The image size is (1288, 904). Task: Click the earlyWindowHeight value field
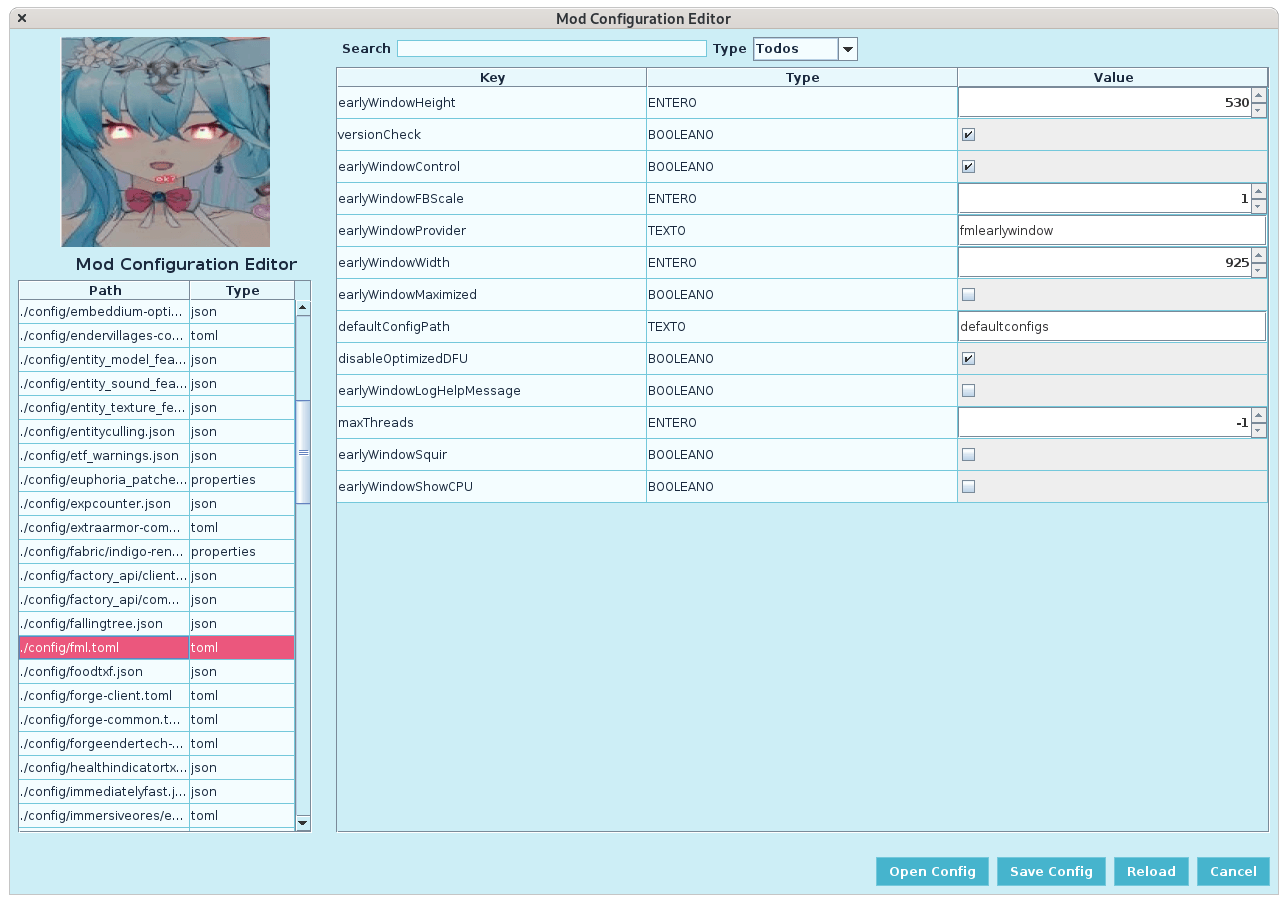click(1105, 103)
